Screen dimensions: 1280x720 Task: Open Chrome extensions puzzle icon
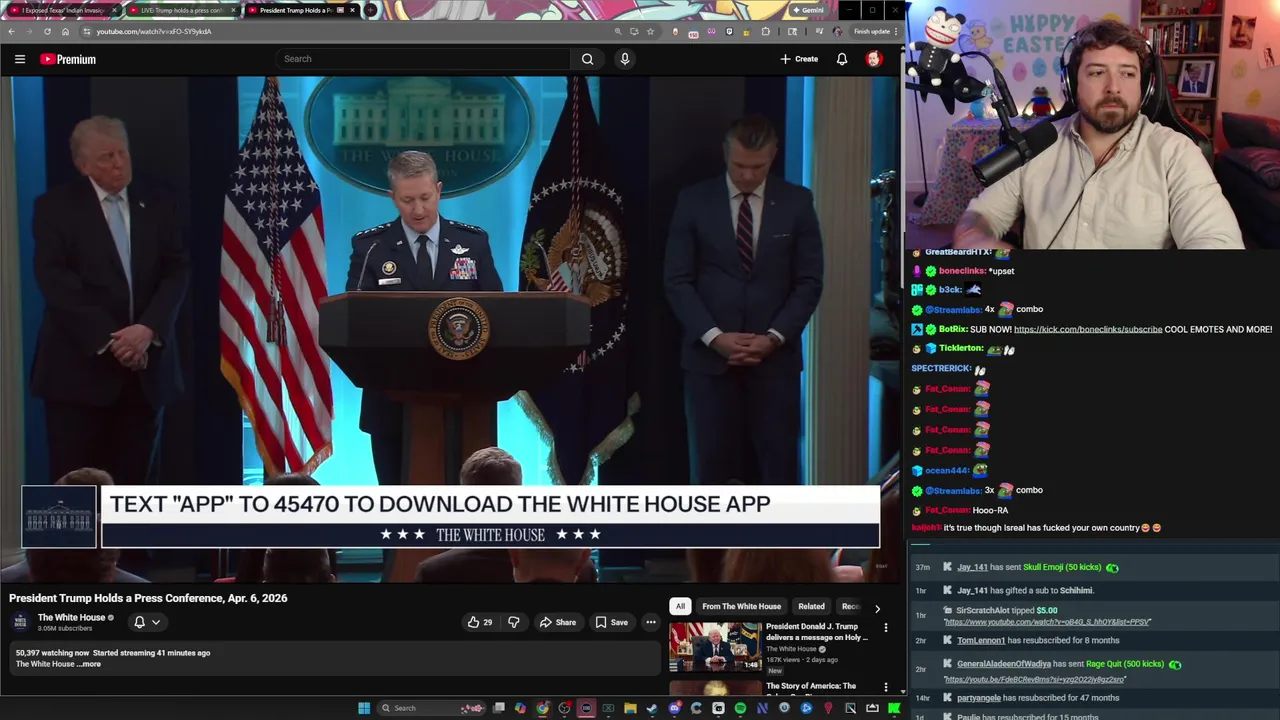click(x=766, y=31)
